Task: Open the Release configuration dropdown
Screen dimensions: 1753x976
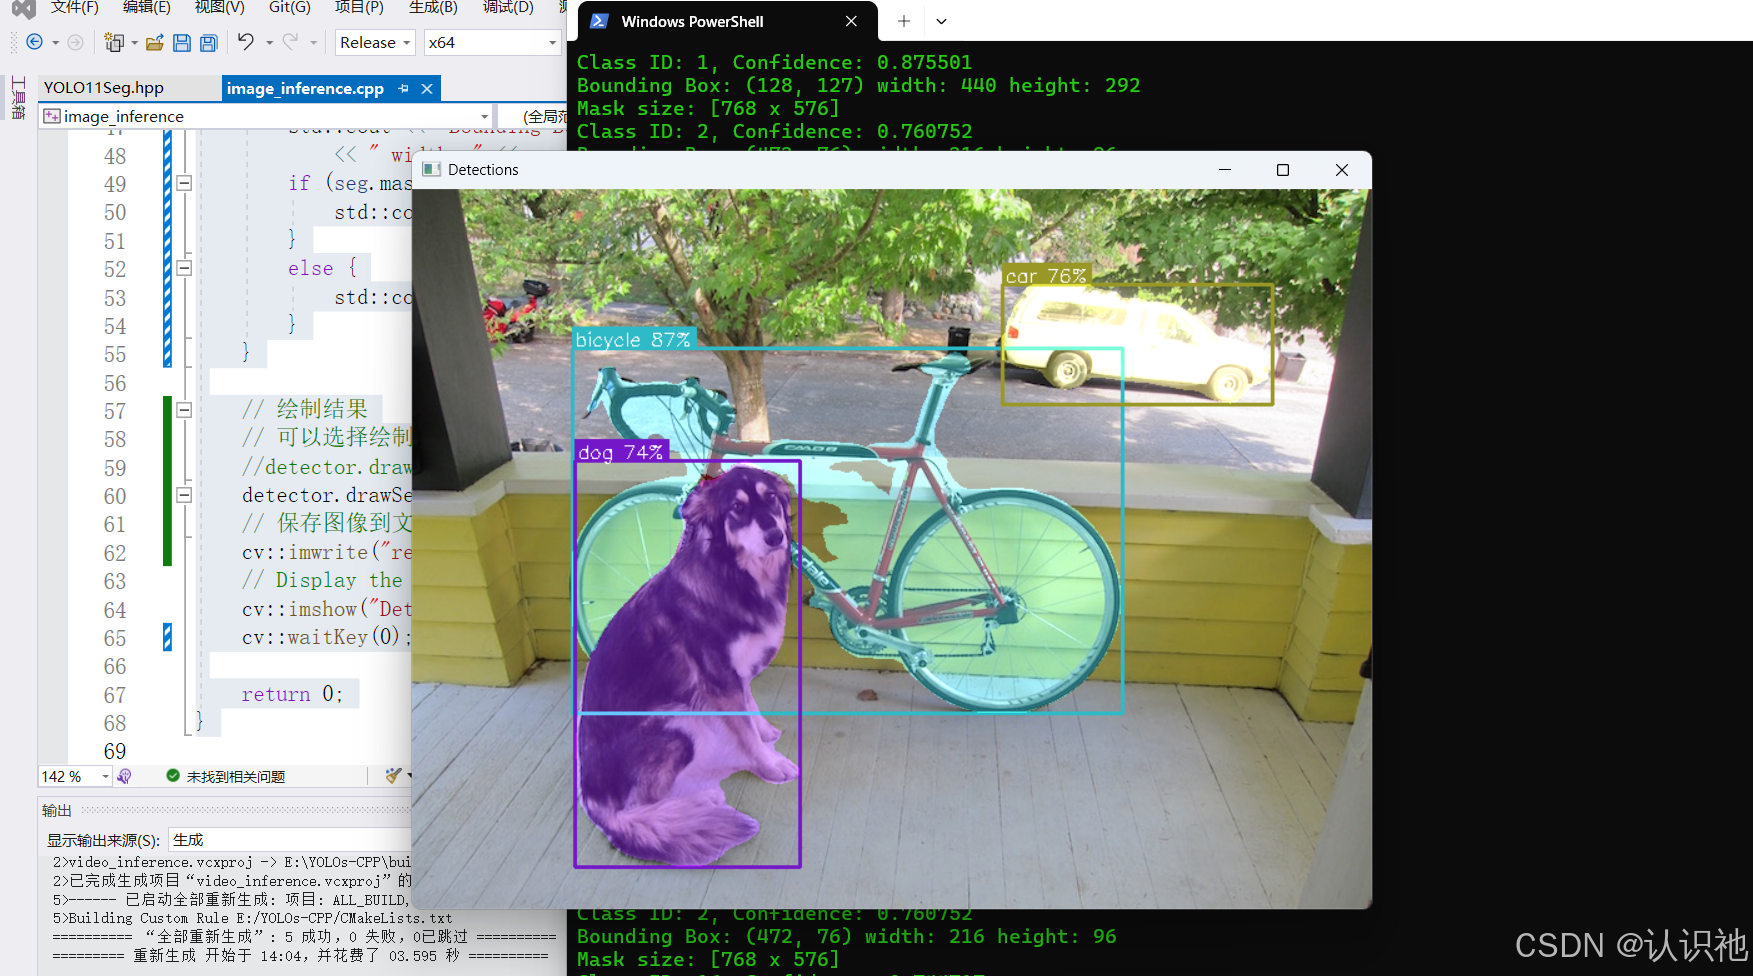Action: point(375,42)
